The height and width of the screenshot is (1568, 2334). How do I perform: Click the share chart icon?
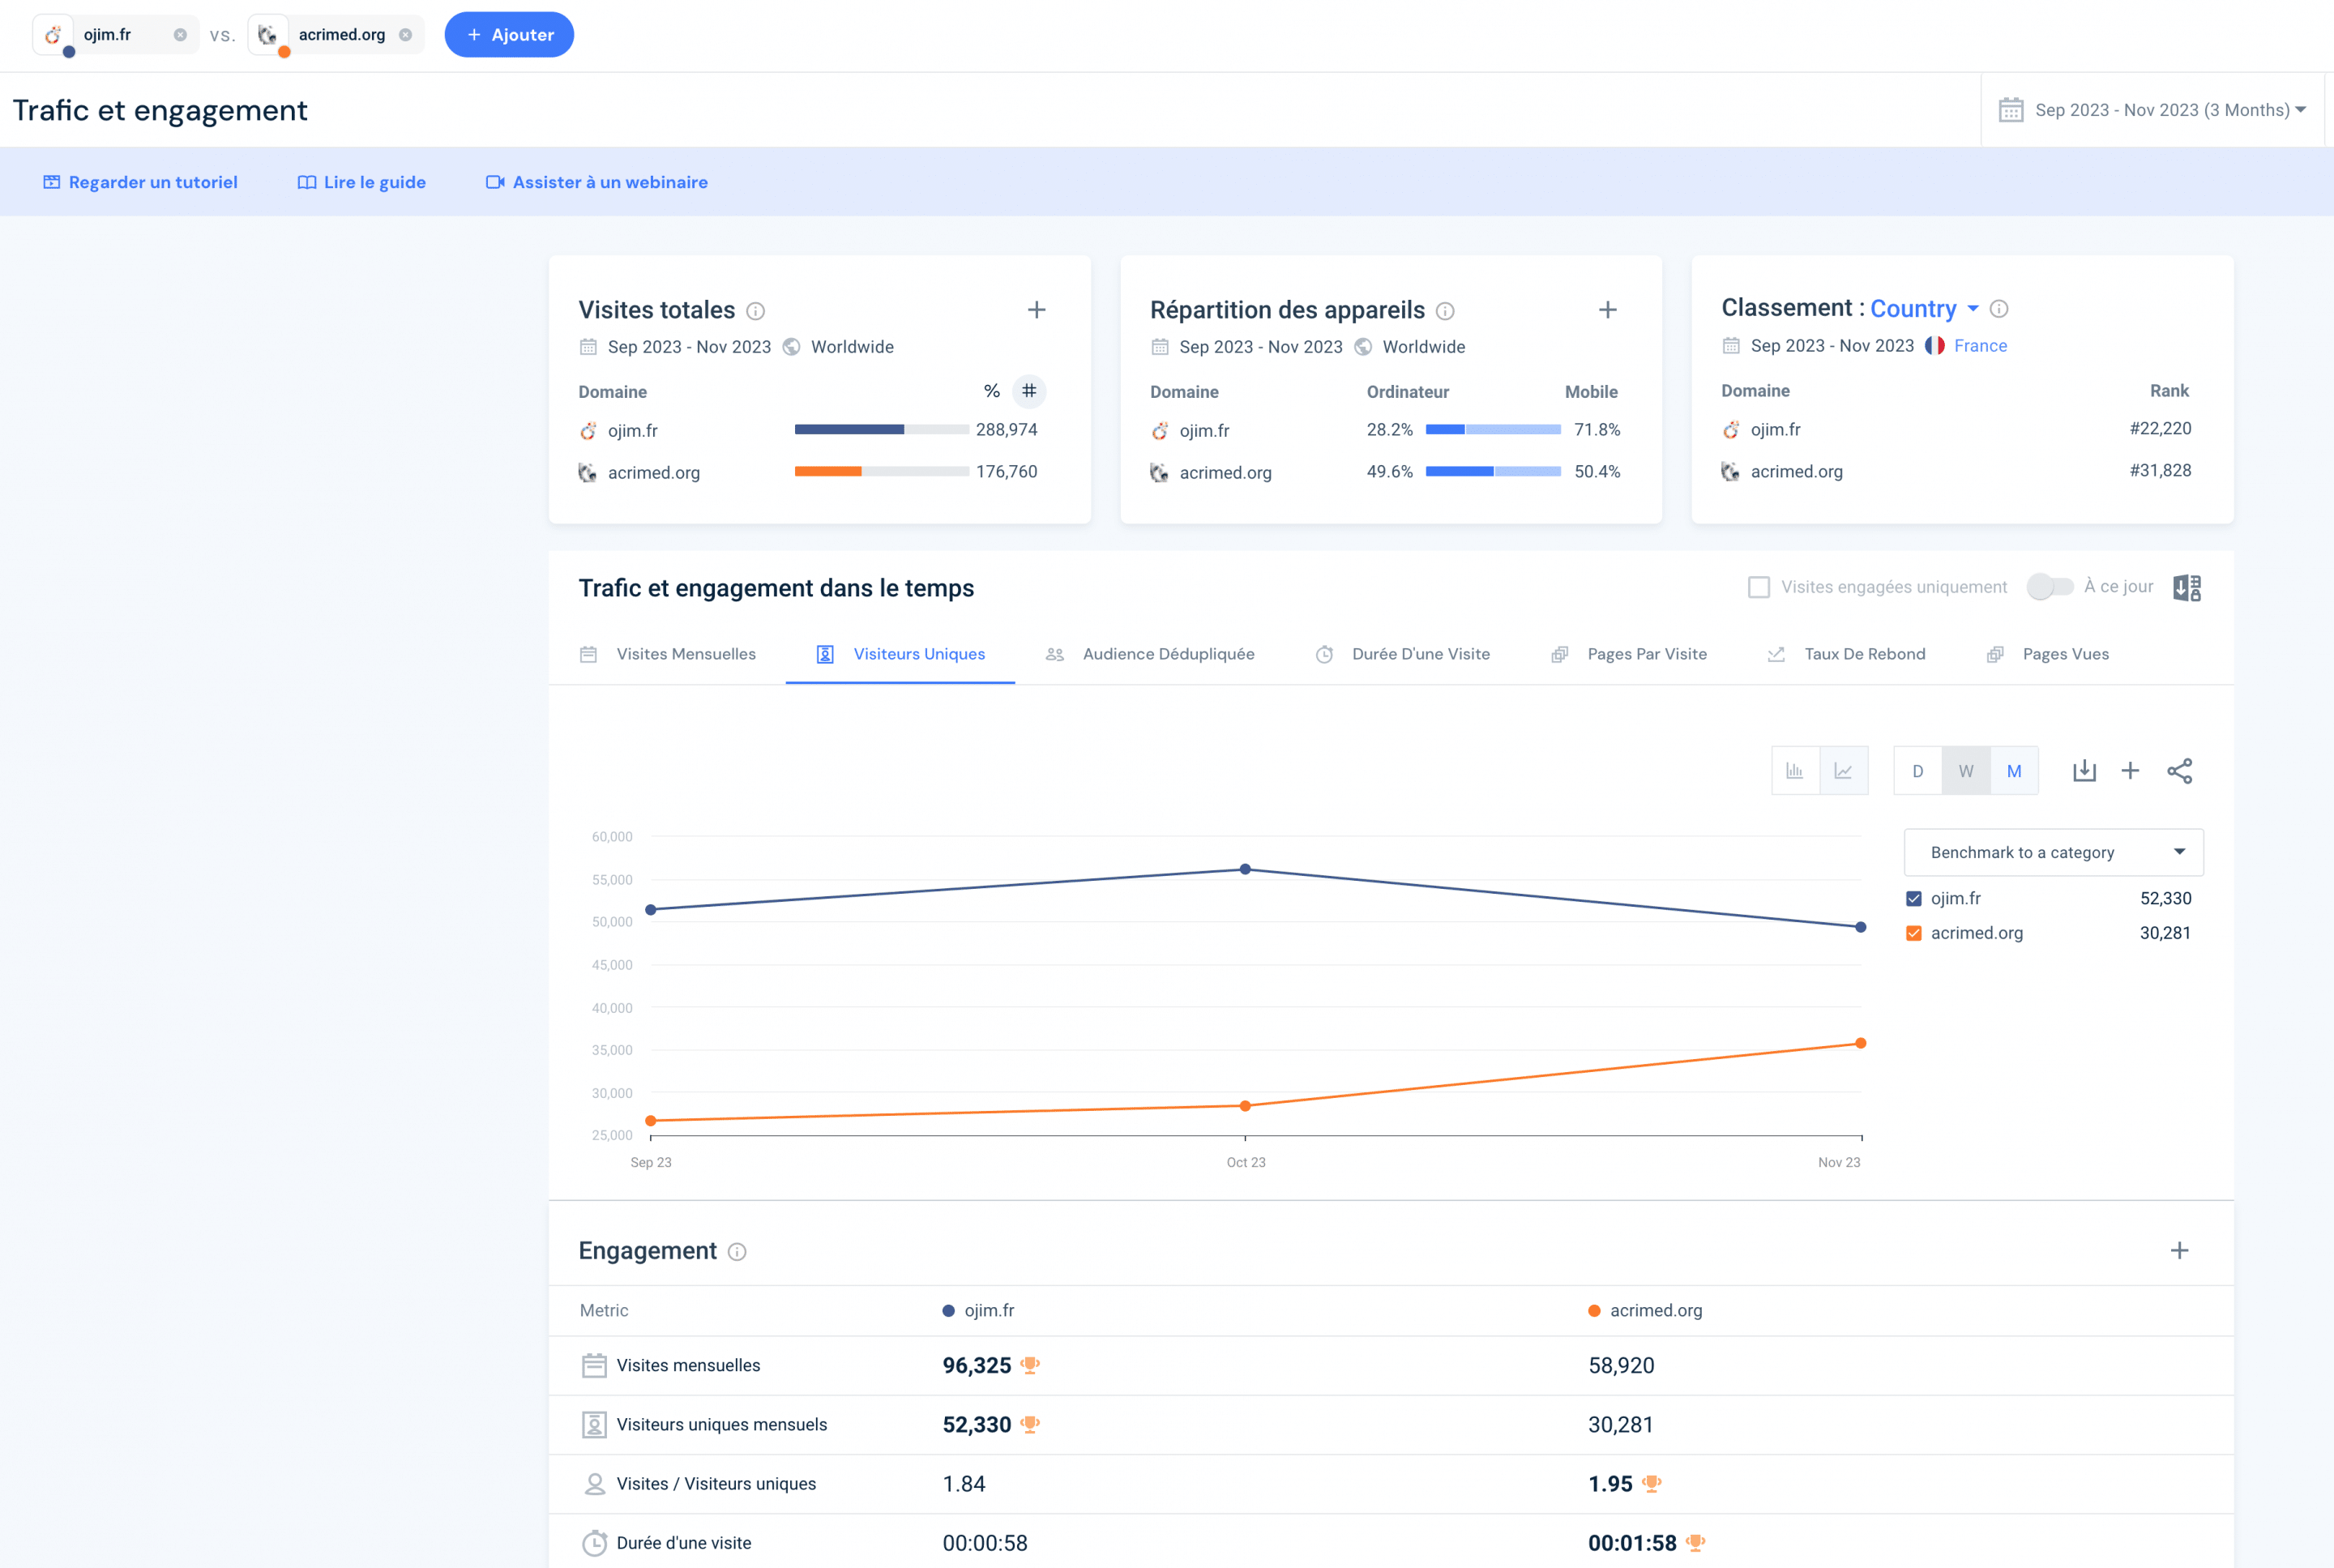[2179, 770]
